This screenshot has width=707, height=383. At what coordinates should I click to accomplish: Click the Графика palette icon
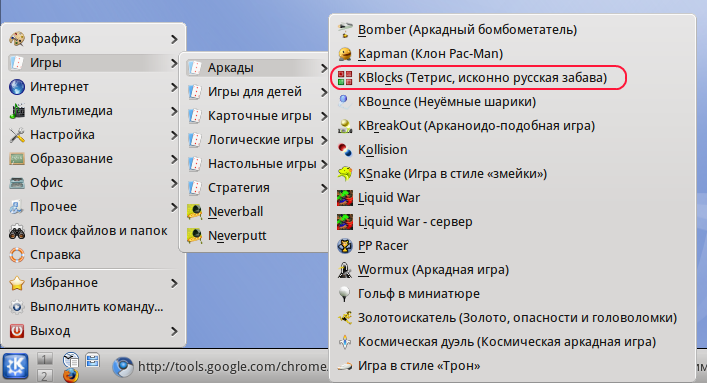click(x=17, y=39)
